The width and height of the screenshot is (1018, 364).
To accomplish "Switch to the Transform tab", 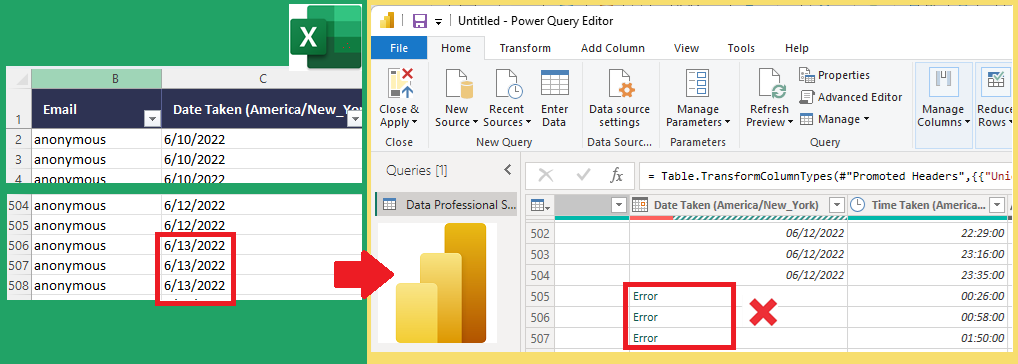I will [525, 48].
